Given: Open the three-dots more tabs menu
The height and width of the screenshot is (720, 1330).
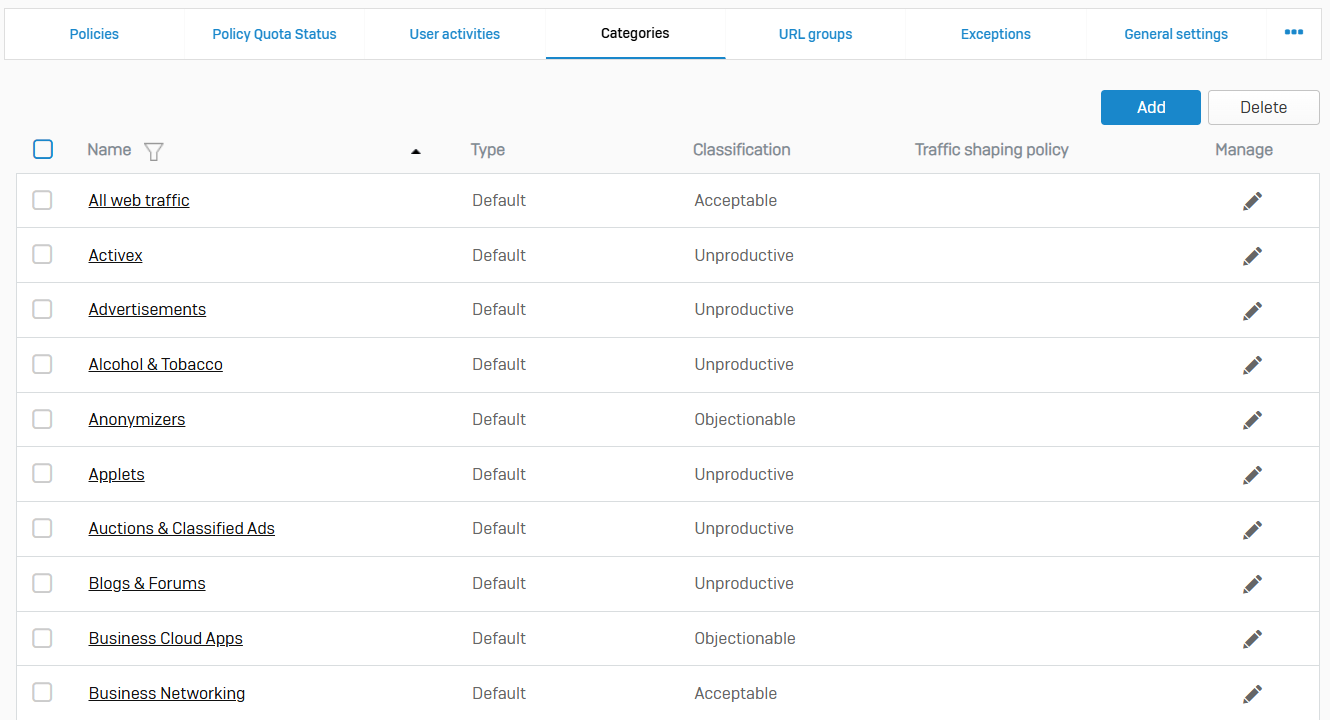Looking at the screenshot, I should pos(1293,33).
